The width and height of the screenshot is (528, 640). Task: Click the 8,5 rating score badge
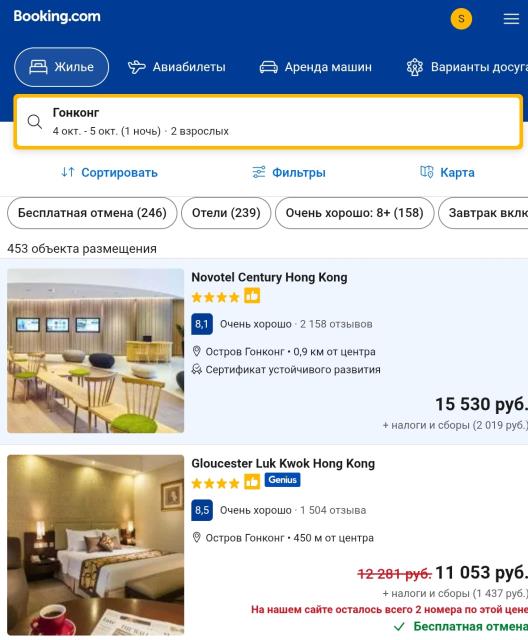click(202, 510)
